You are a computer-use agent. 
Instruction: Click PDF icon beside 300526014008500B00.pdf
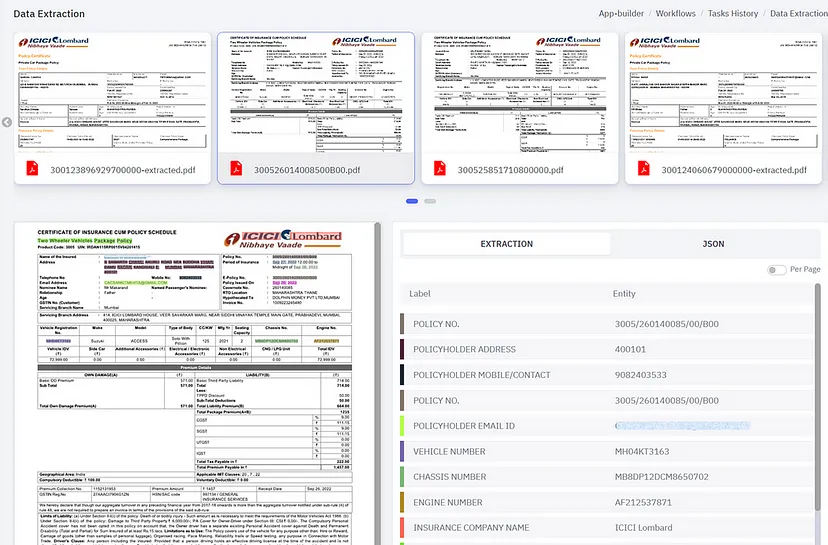[236, 169]
